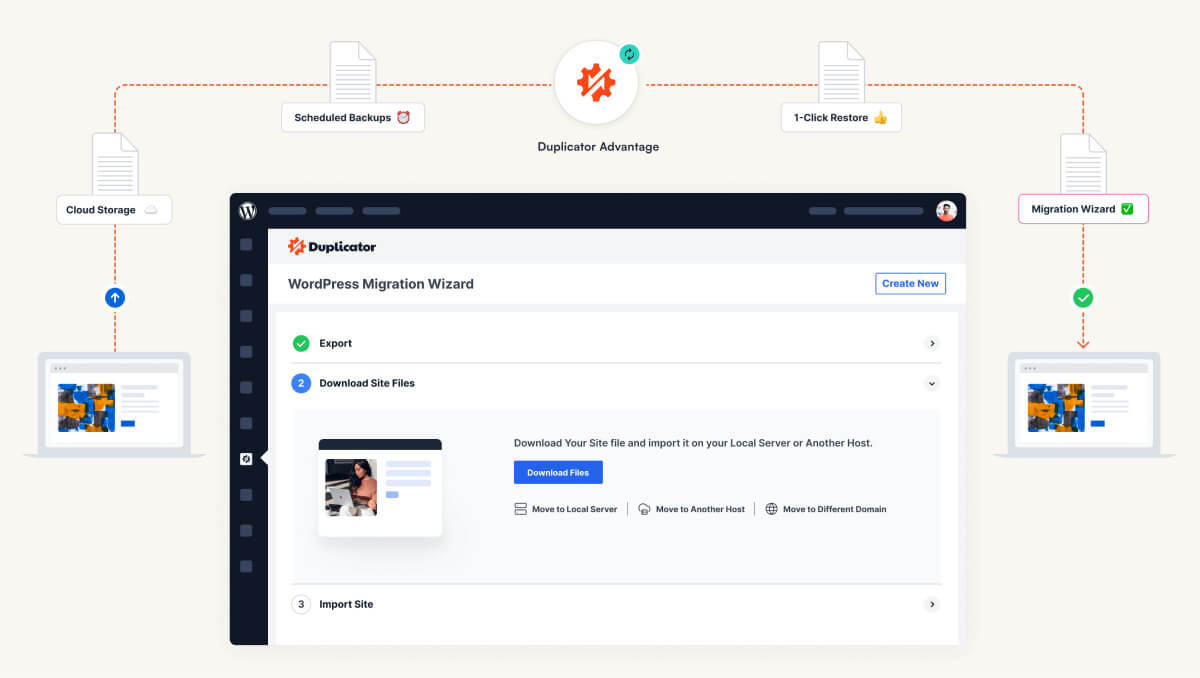Click the alarm clock icon on Scheduled Backups
Image resolution: width=1200 pixels, height=678 pixels.
point(404,117)
